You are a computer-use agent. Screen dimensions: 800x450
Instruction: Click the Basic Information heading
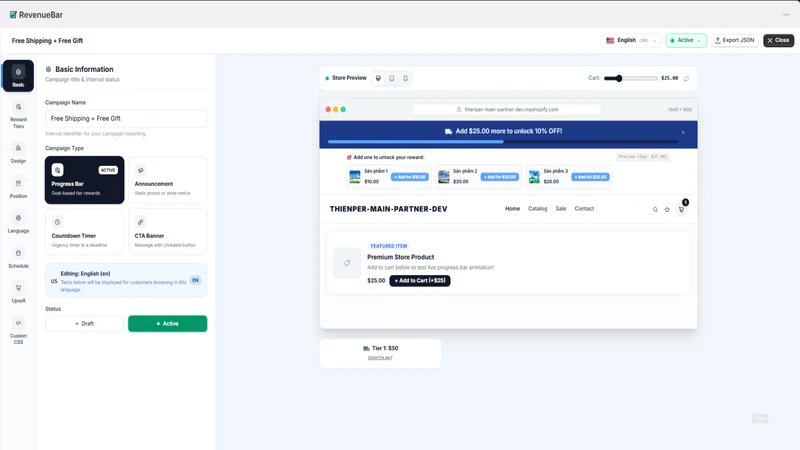(84, 69)
